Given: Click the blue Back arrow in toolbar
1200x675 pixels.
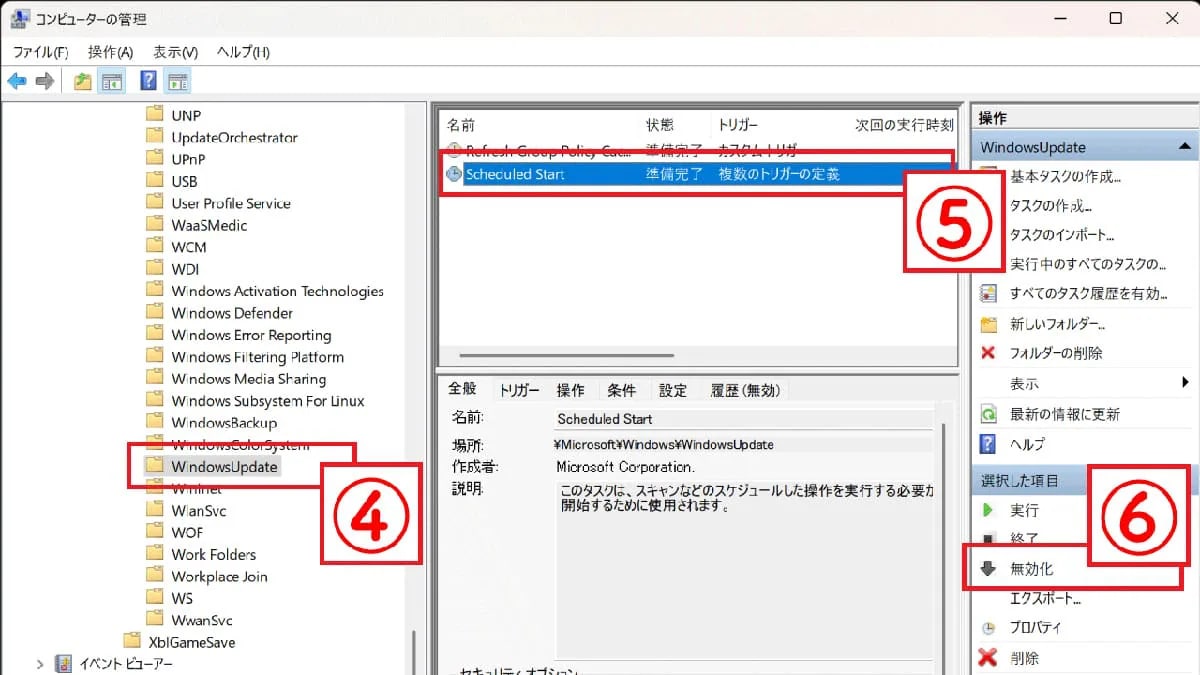Looking at the screenshot, I should pyautogui.click(x=17, y=82).
